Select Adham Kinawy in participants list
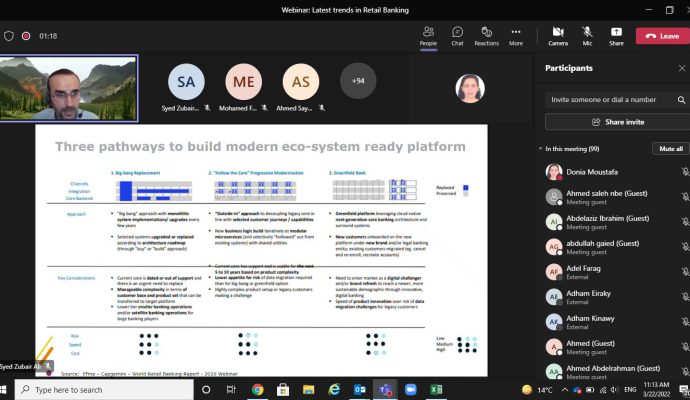This screenshot has width=690, height=400. (x=600, y=321)
